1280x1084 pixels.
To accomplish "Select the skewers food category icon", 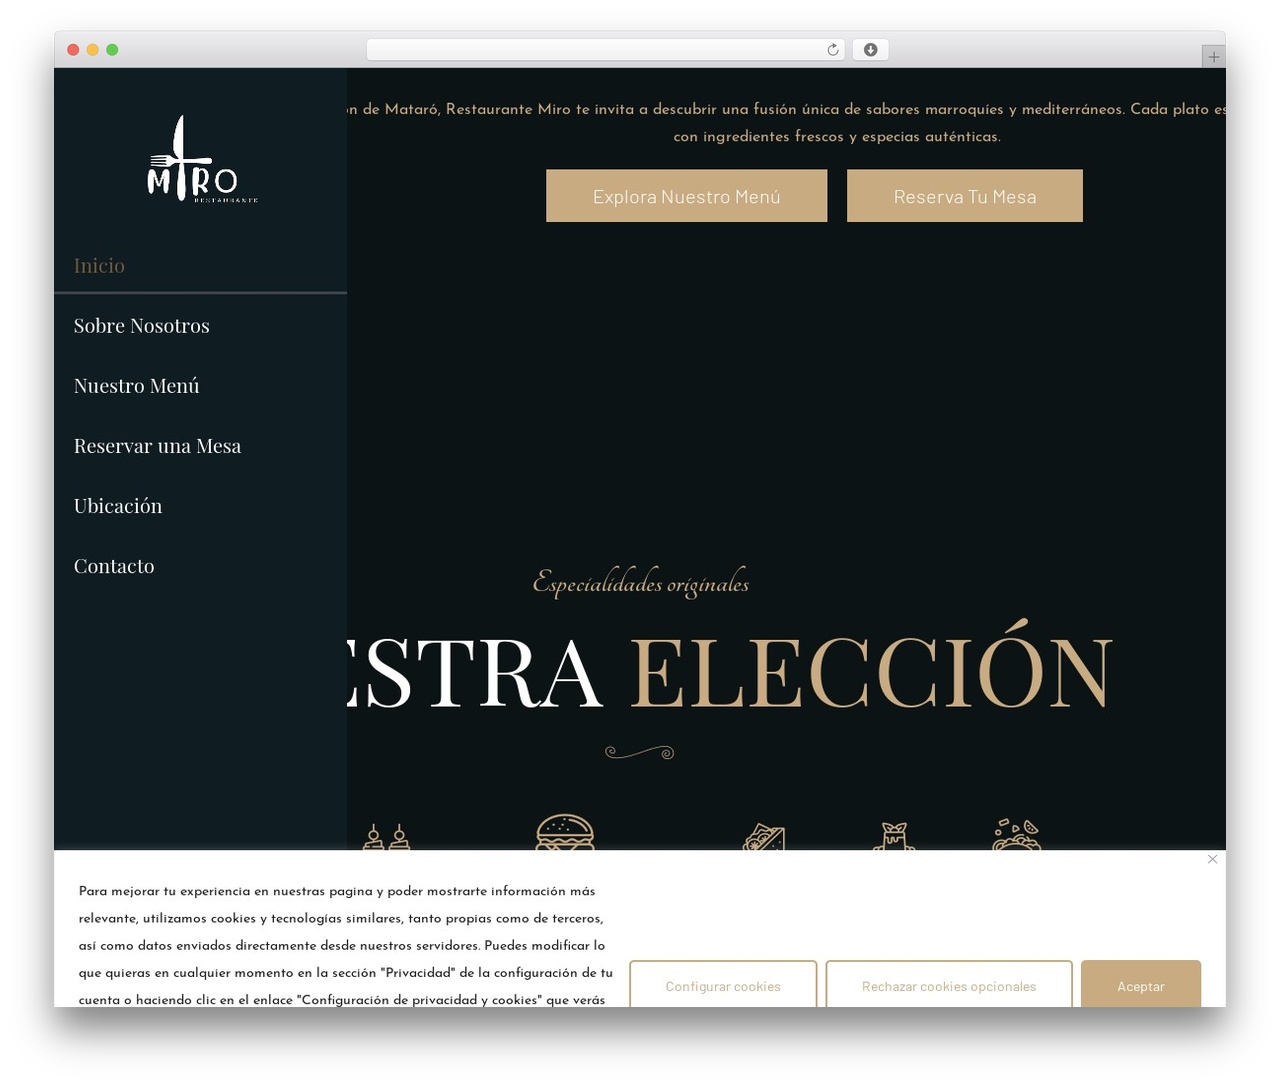I will click(x=386, y=837).
